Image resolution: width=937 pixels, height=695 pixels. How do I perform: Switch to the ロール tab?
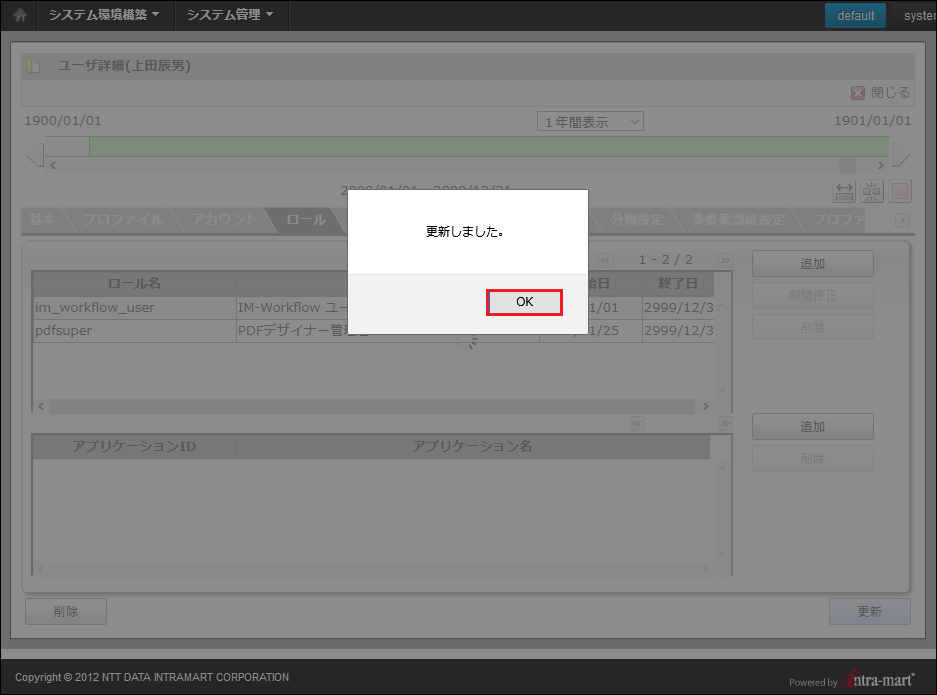(306, 219)
